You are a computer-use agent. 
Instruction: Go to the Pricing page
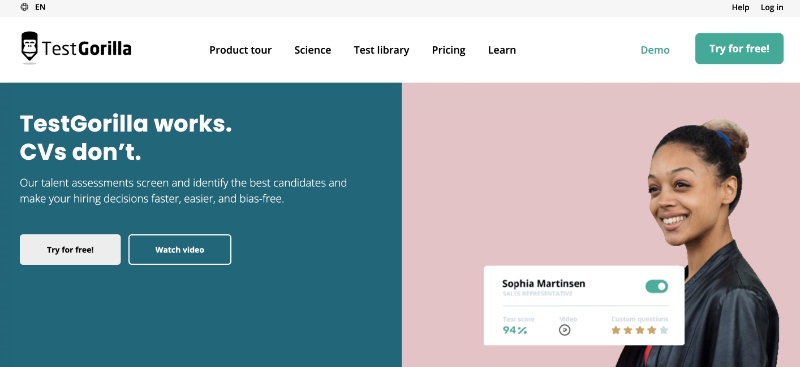tap(448, 50)
